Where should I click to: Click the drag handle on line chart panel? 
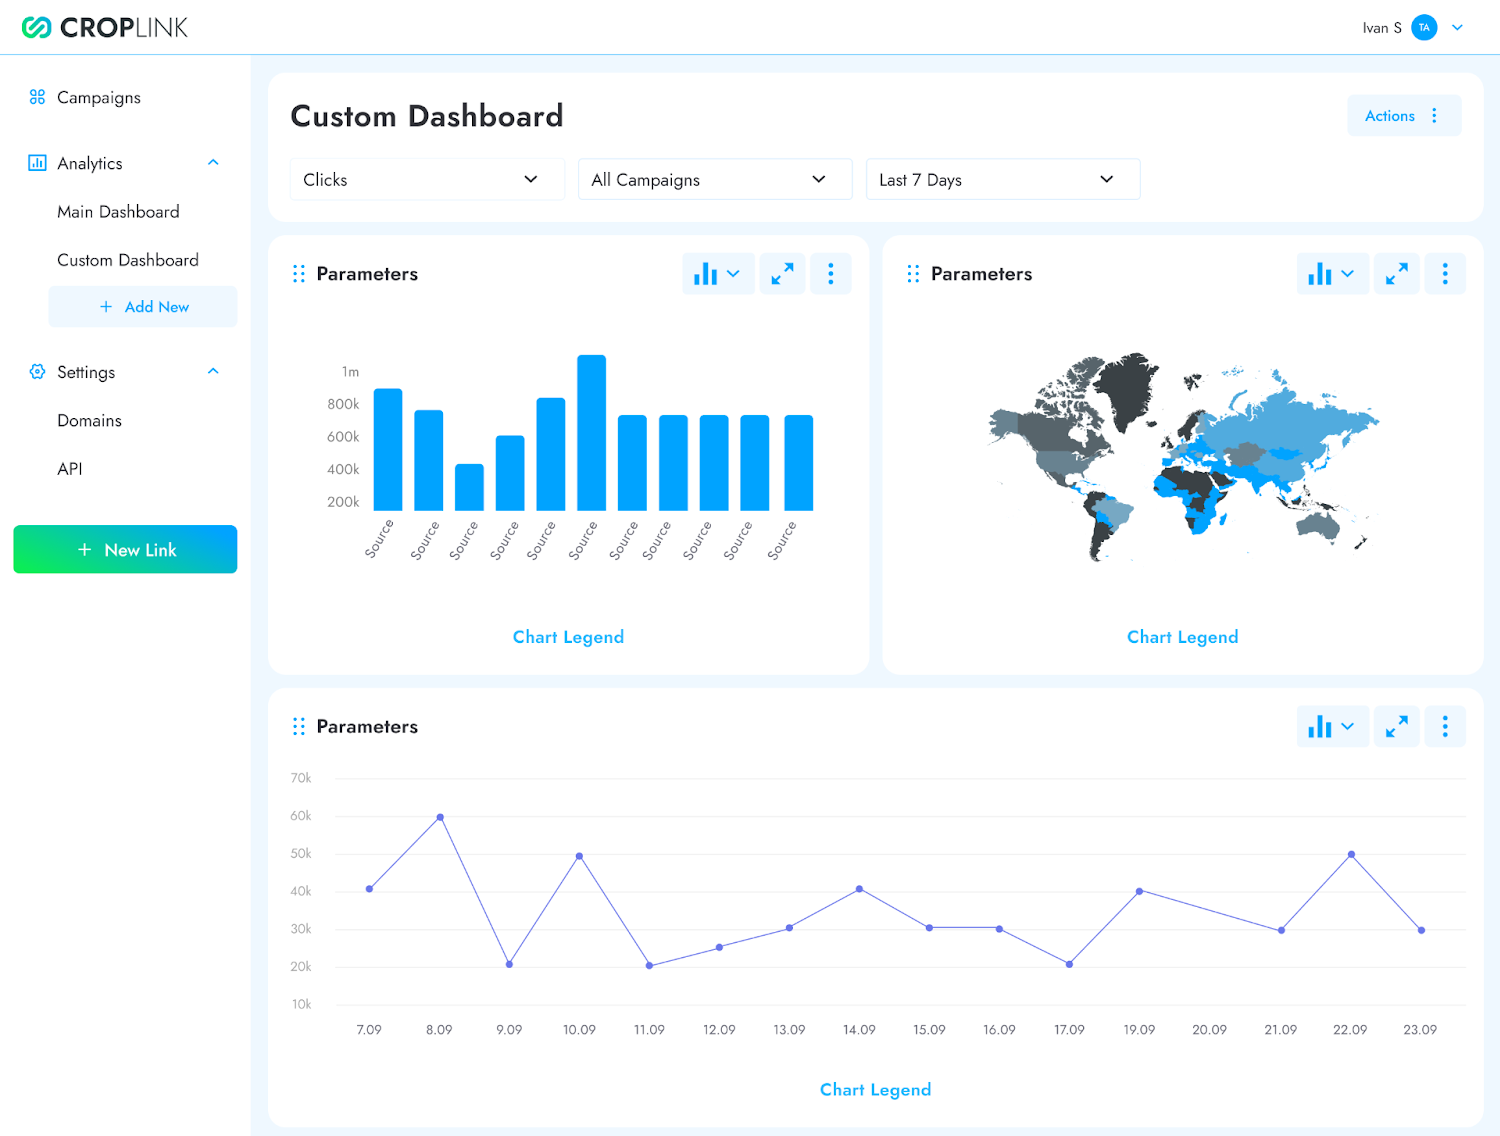point(298,727)
